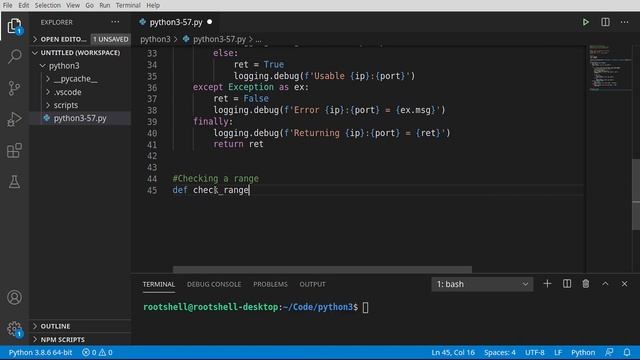Open the Go menu
The width and height of the screenshot is (640, 360).
pos(89,5)
